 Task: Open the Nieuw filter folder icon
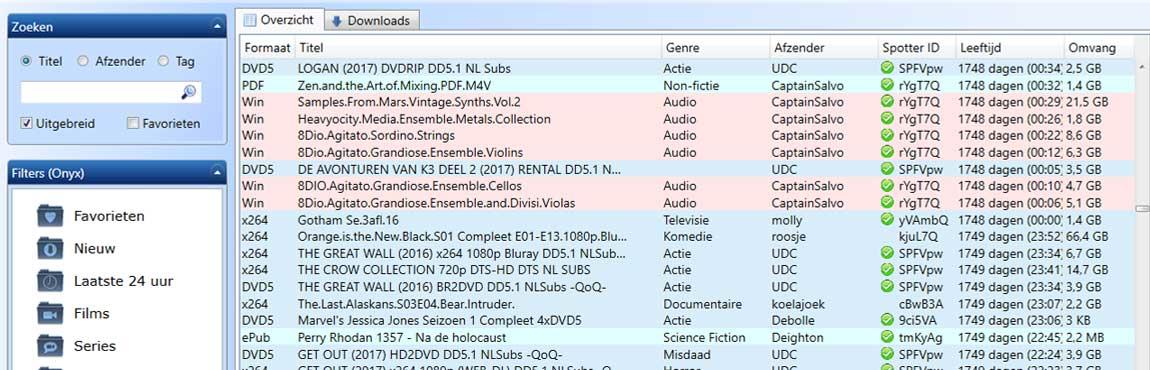click(51, 249)
